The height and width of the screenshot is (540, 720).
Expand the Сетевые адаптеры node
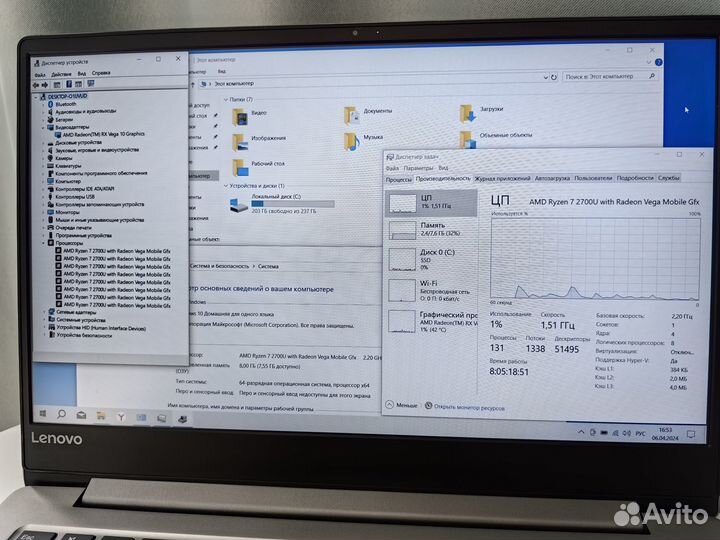45,312
